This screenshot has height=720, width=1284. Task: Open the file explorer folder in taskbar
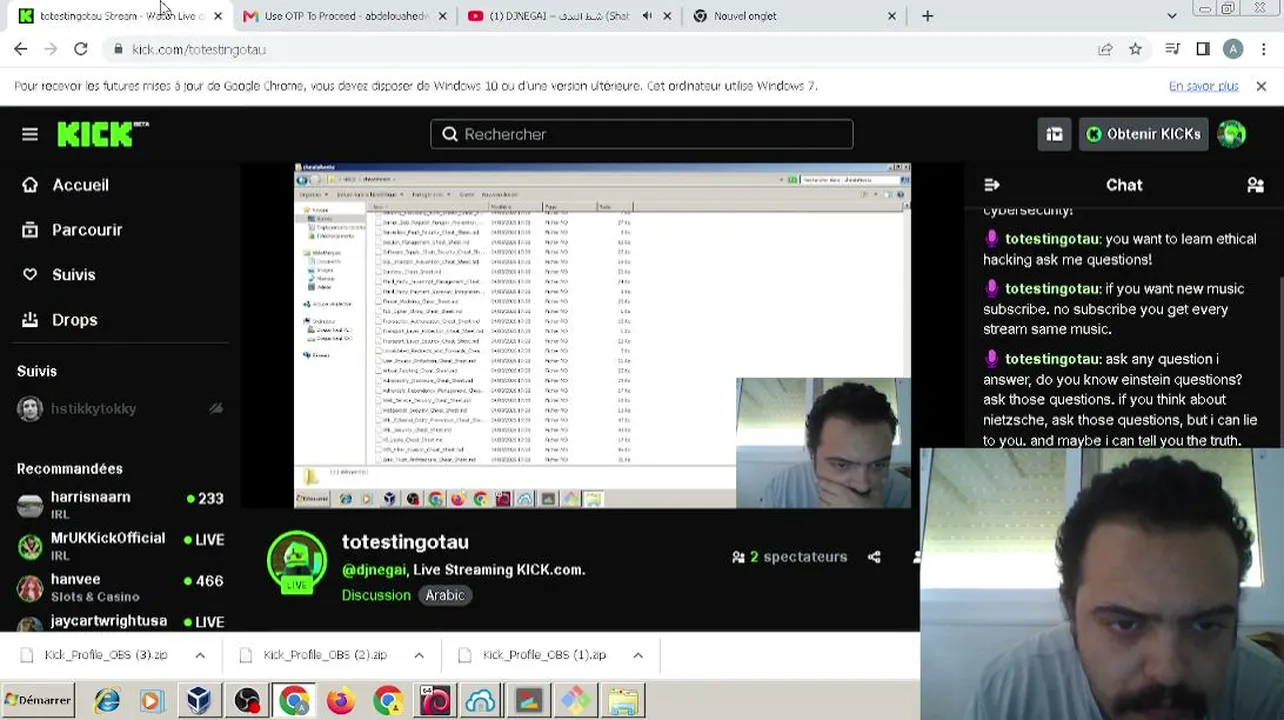point(622,701)
